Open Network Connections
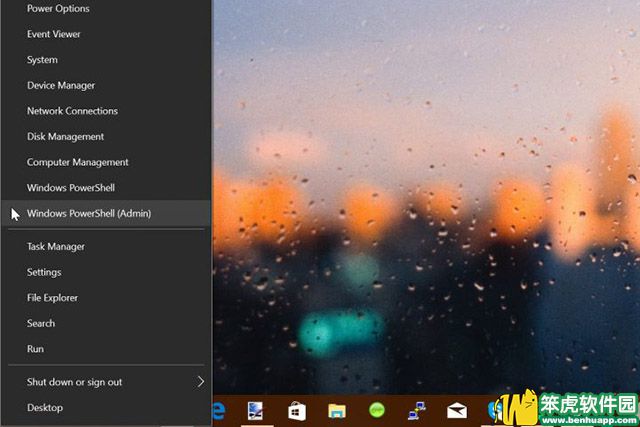The width and height of the screenshot is (640, 427). click(106, 111)
